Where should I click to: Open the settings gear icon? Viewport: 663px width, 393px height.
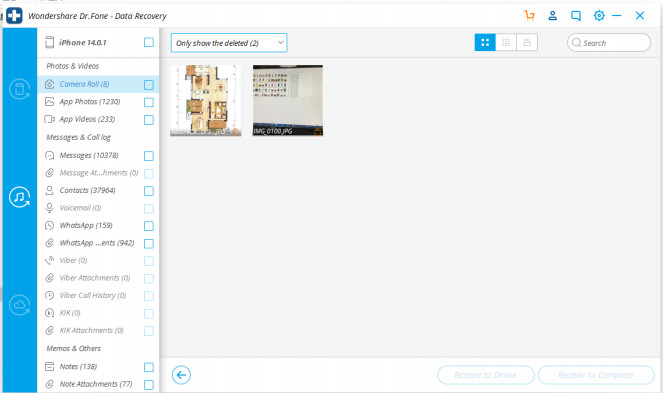pos(599,16)
